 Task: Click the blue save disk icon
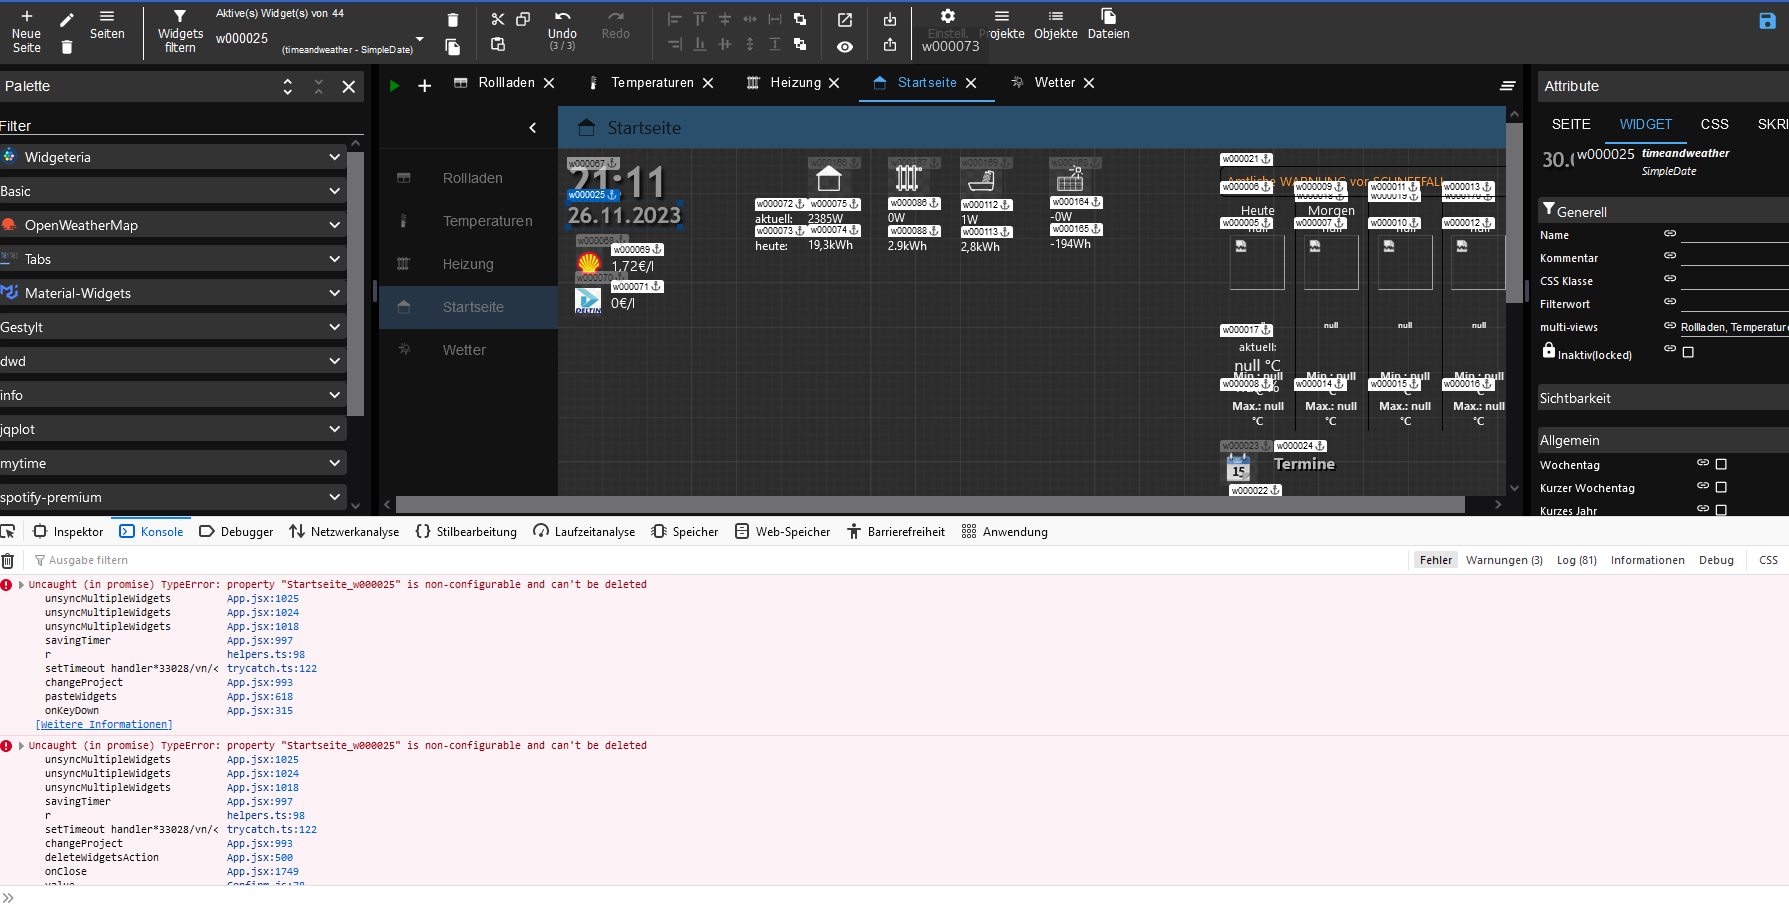1767,21
